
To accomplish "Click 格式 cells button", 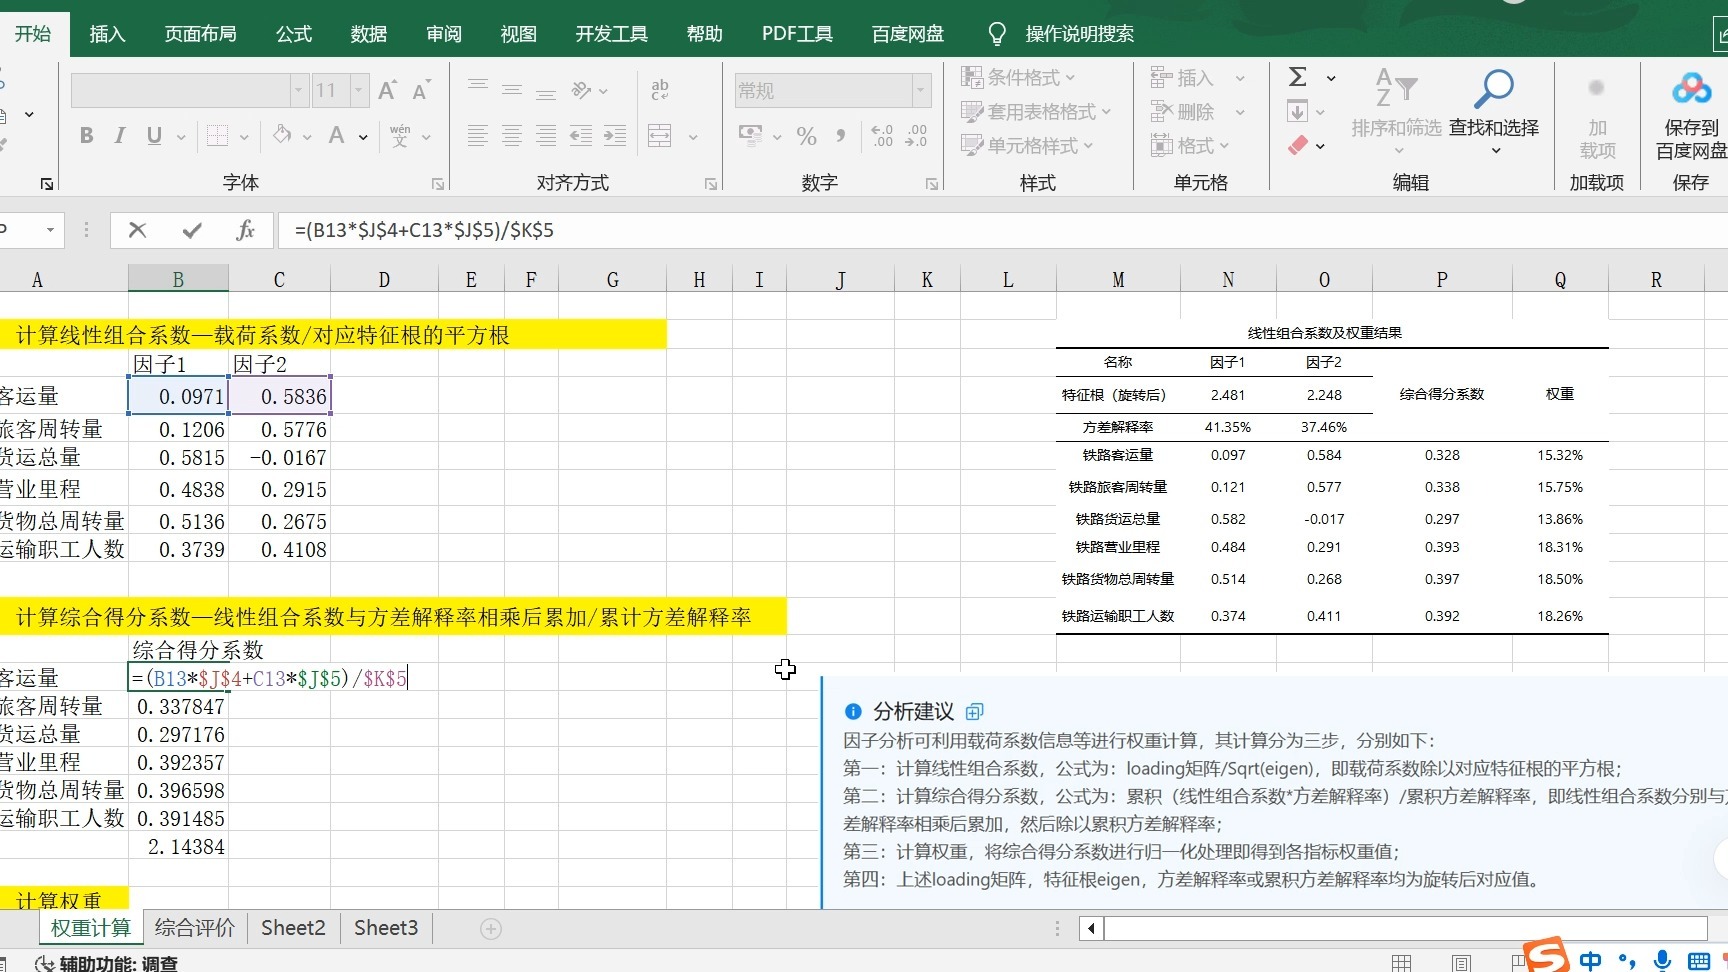I will [1190, 145].
